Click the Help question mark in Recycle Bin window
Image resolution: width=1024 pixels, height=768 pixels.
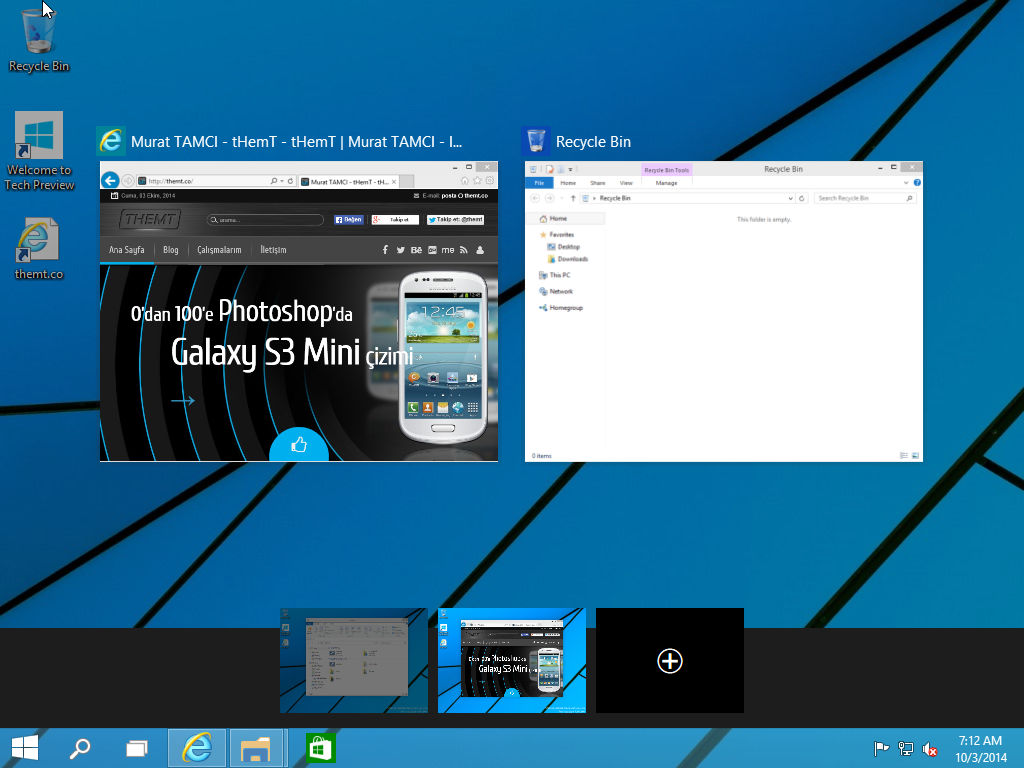point(918,182)
